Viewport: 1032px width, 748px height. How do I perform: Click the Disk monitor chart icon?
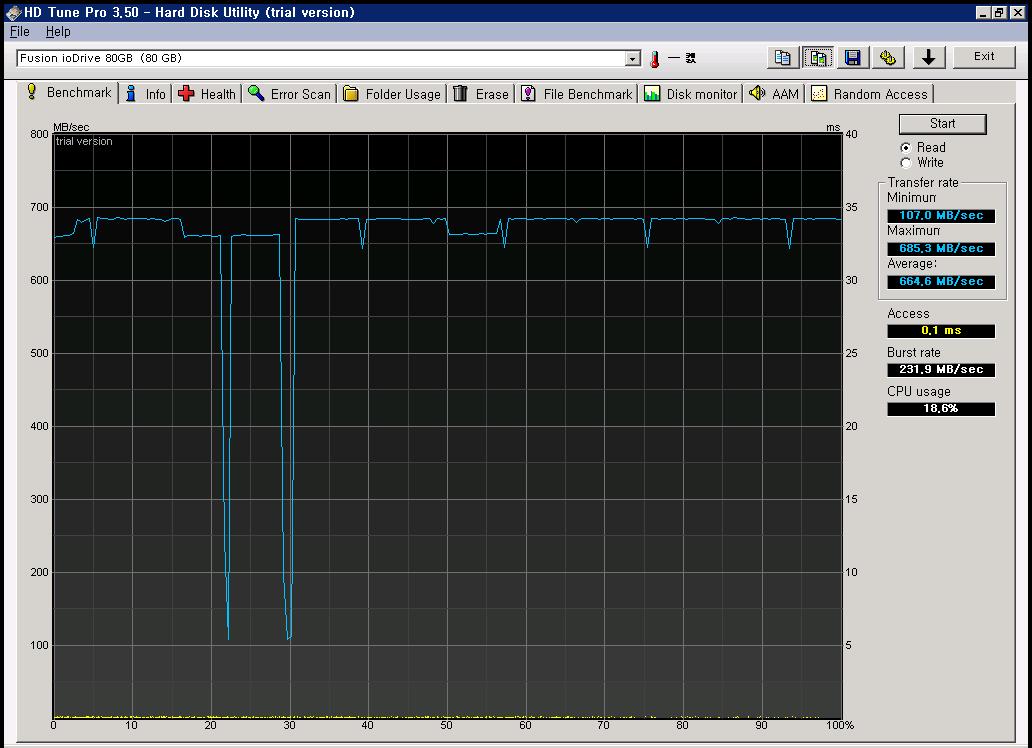[652, 94]
